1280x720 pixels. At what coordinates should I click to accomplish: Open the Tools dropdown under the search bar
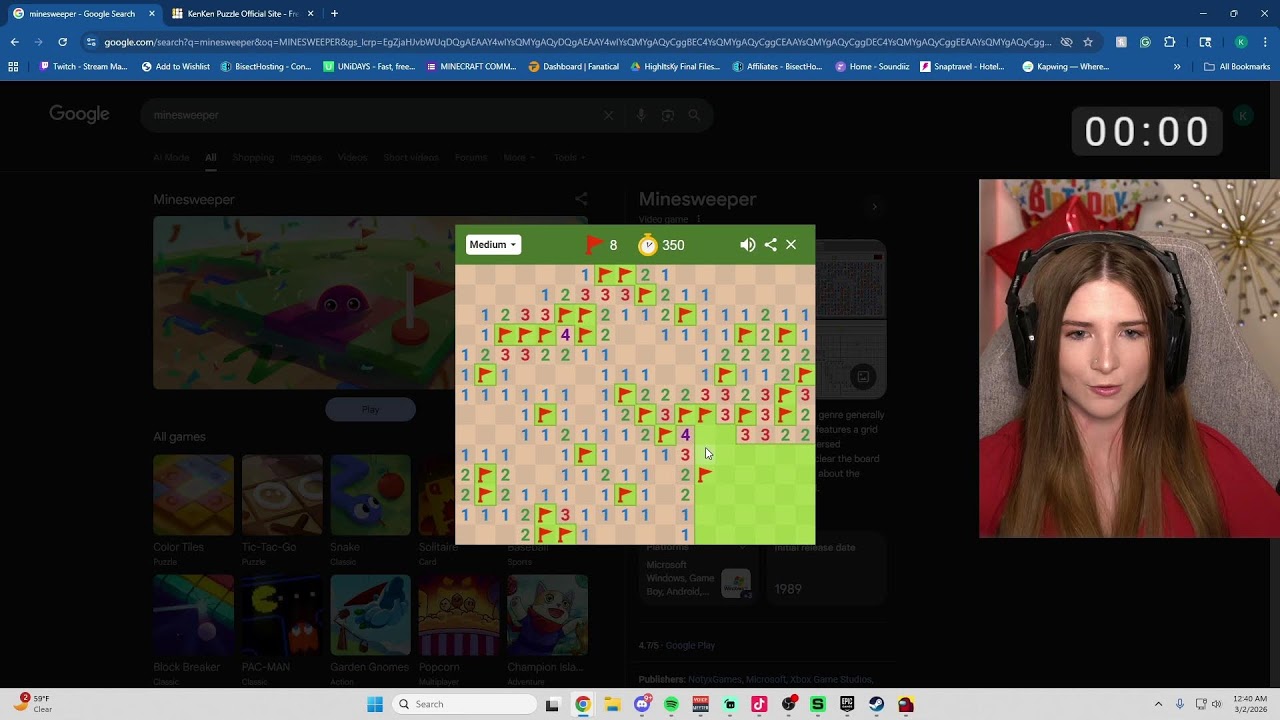(569, 157)
